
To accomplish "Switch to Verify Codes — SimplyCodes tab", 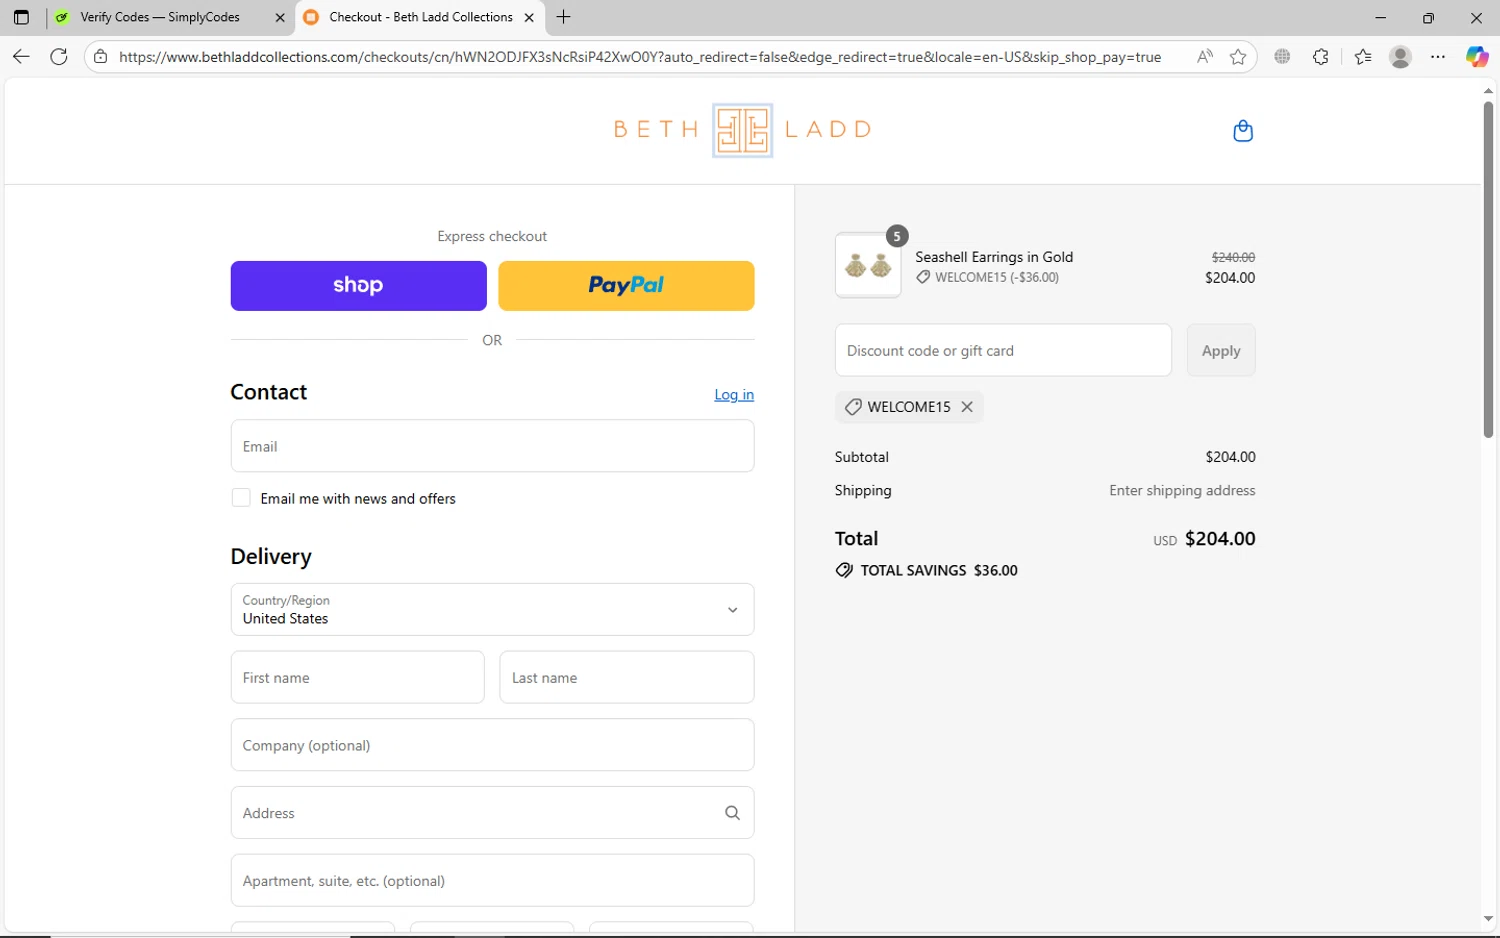I will tap(170, 17).
